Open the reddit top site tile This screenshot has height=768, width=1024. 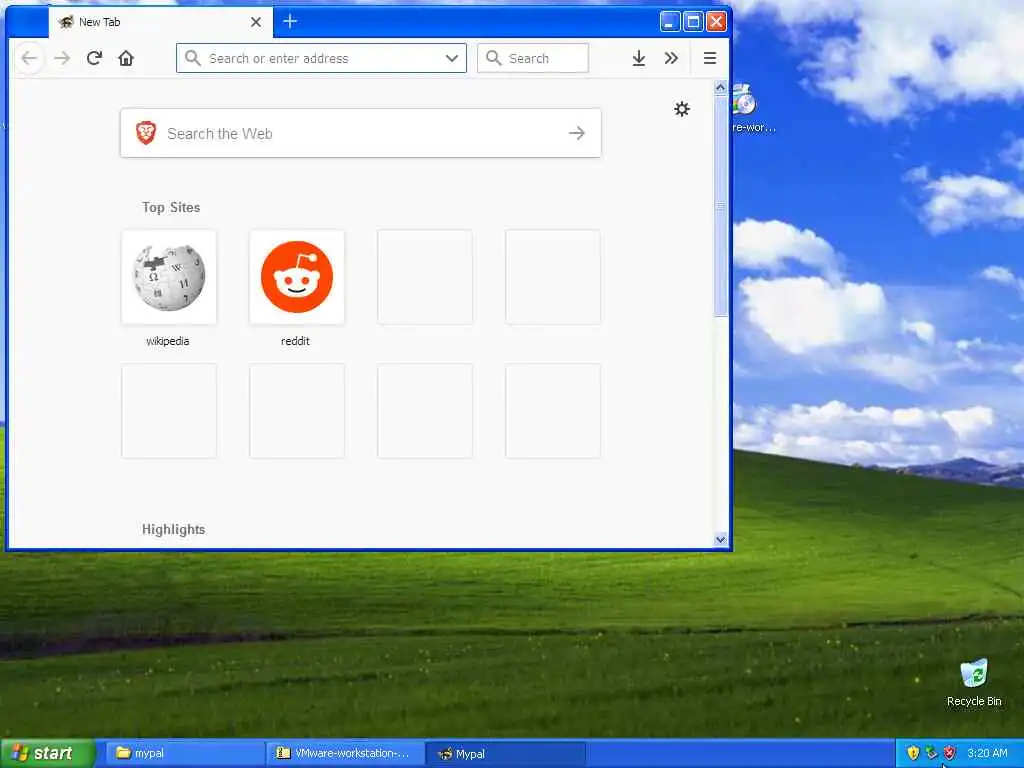coord(296,278)
